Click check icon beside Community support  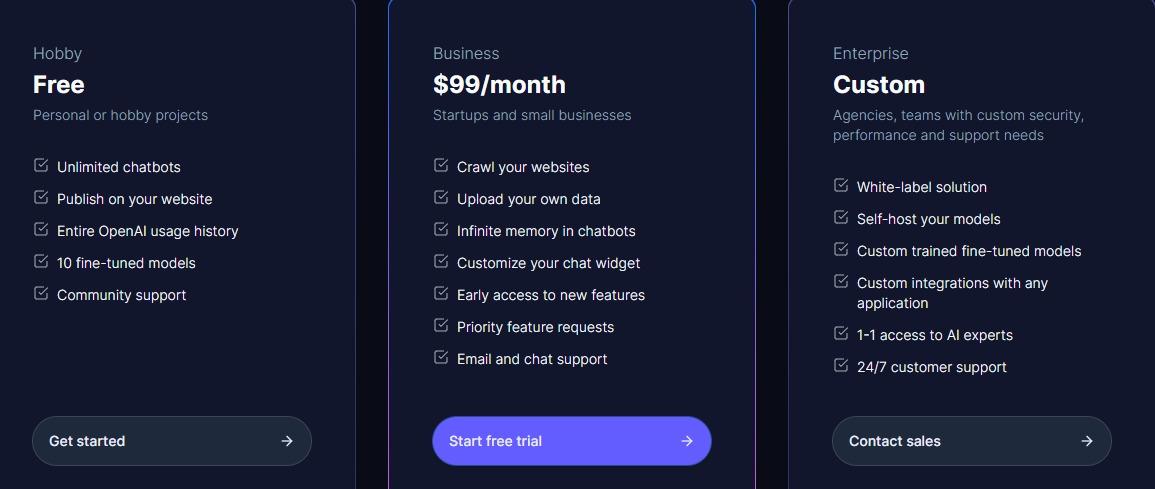coord(41,293)
